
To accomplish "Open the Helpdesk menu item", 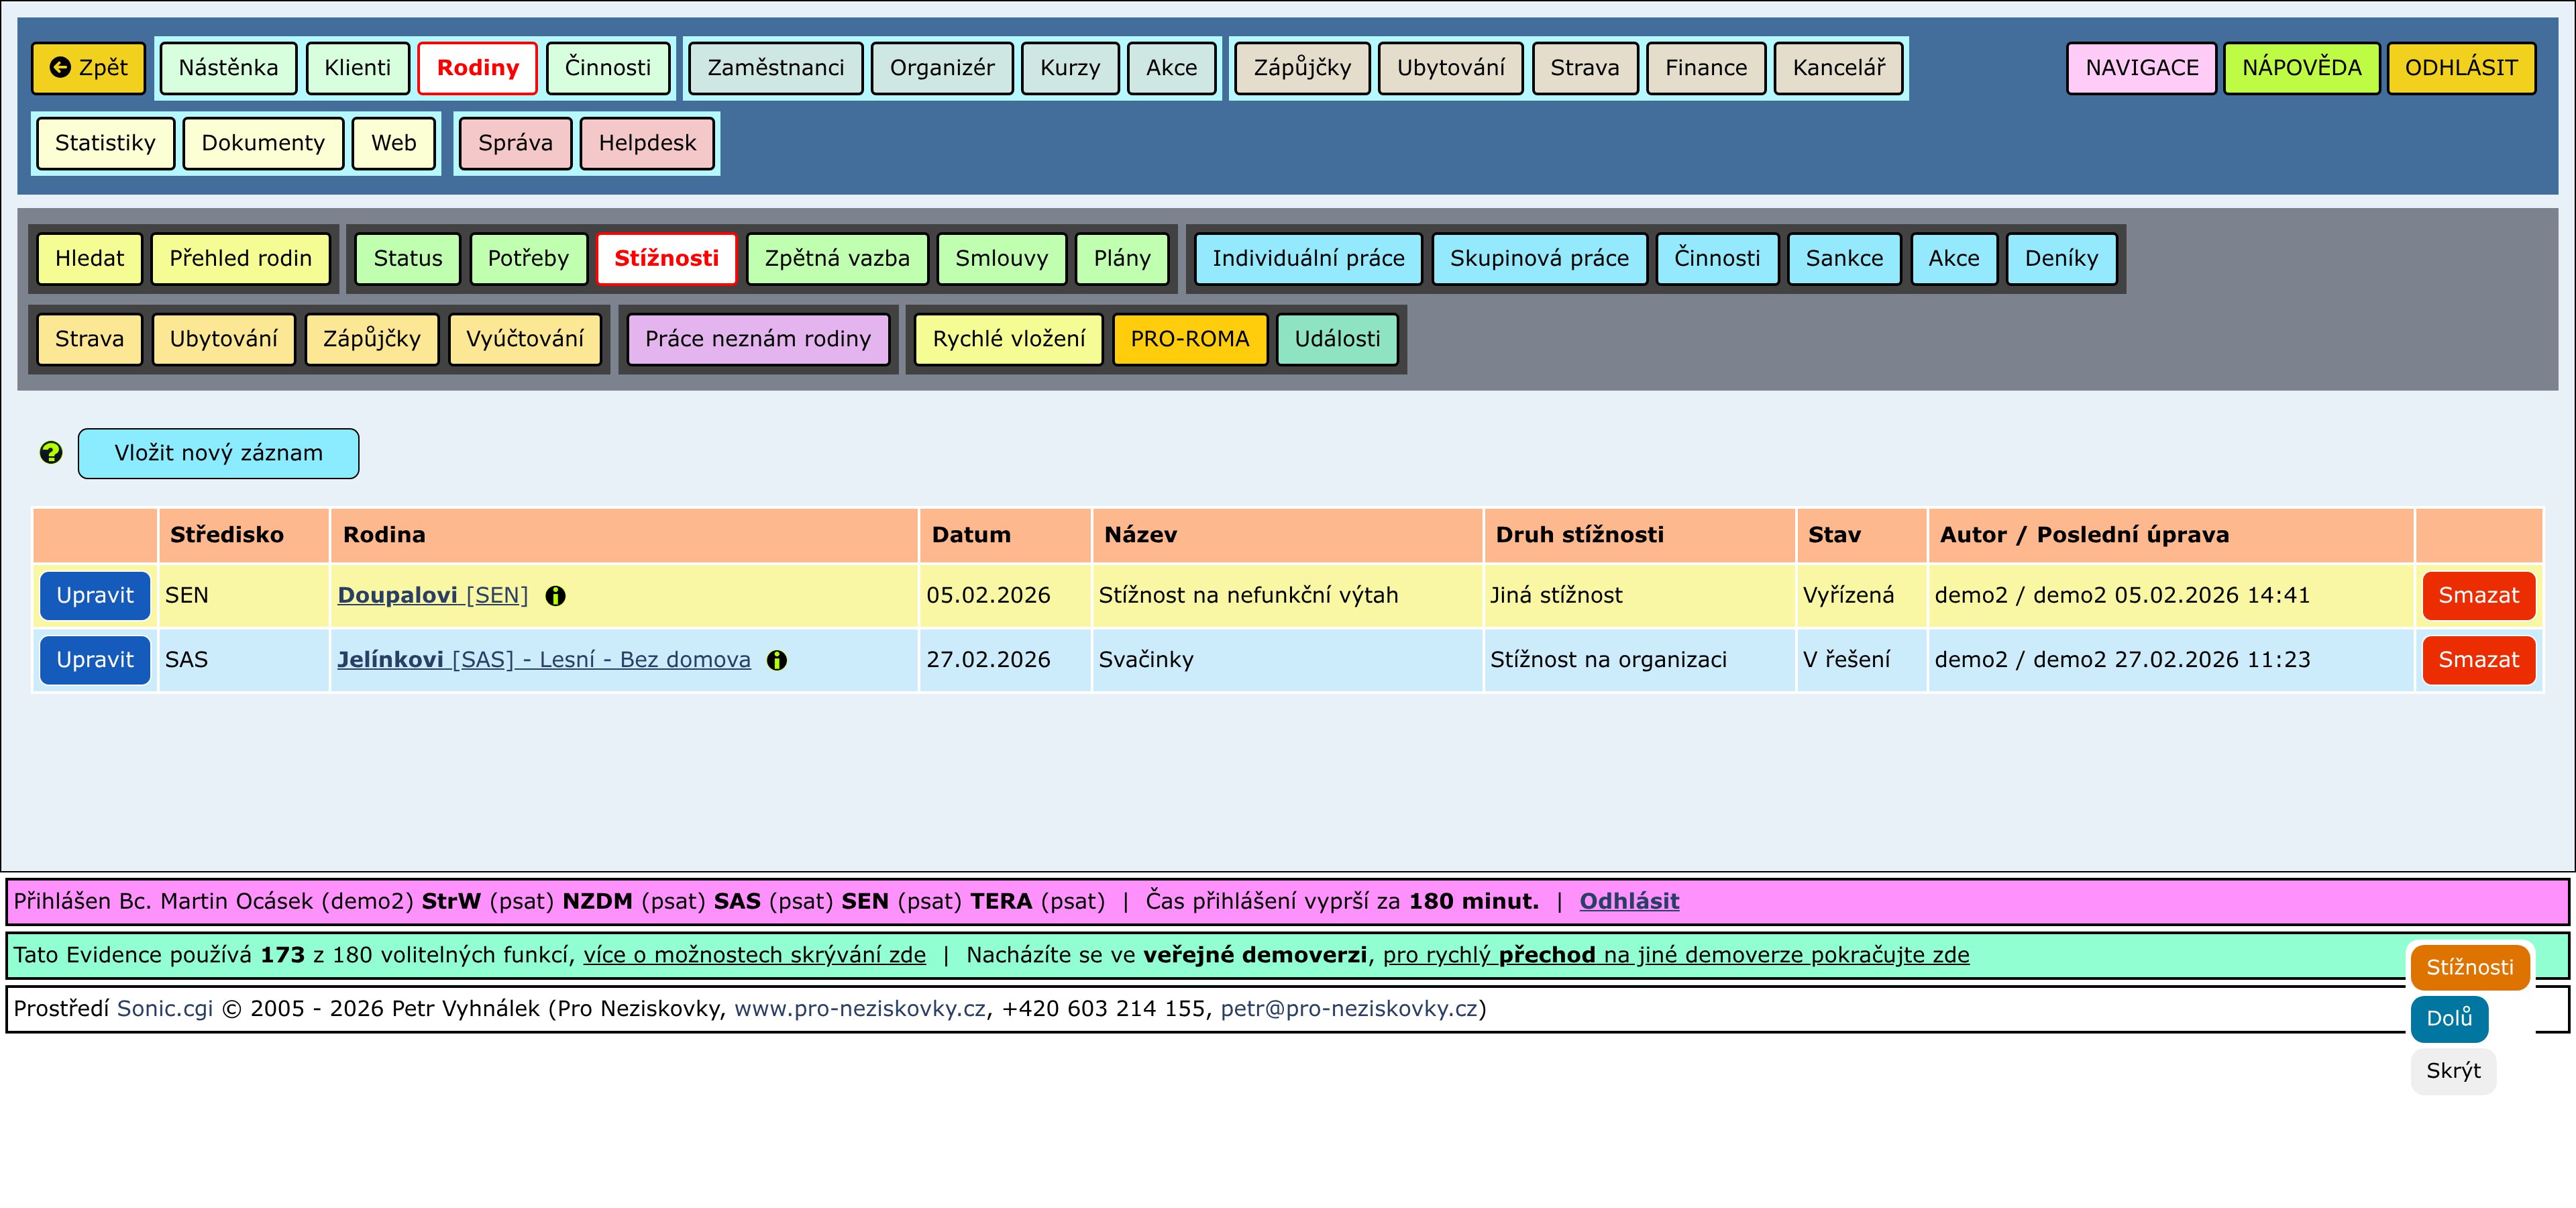I will point(647,143).
